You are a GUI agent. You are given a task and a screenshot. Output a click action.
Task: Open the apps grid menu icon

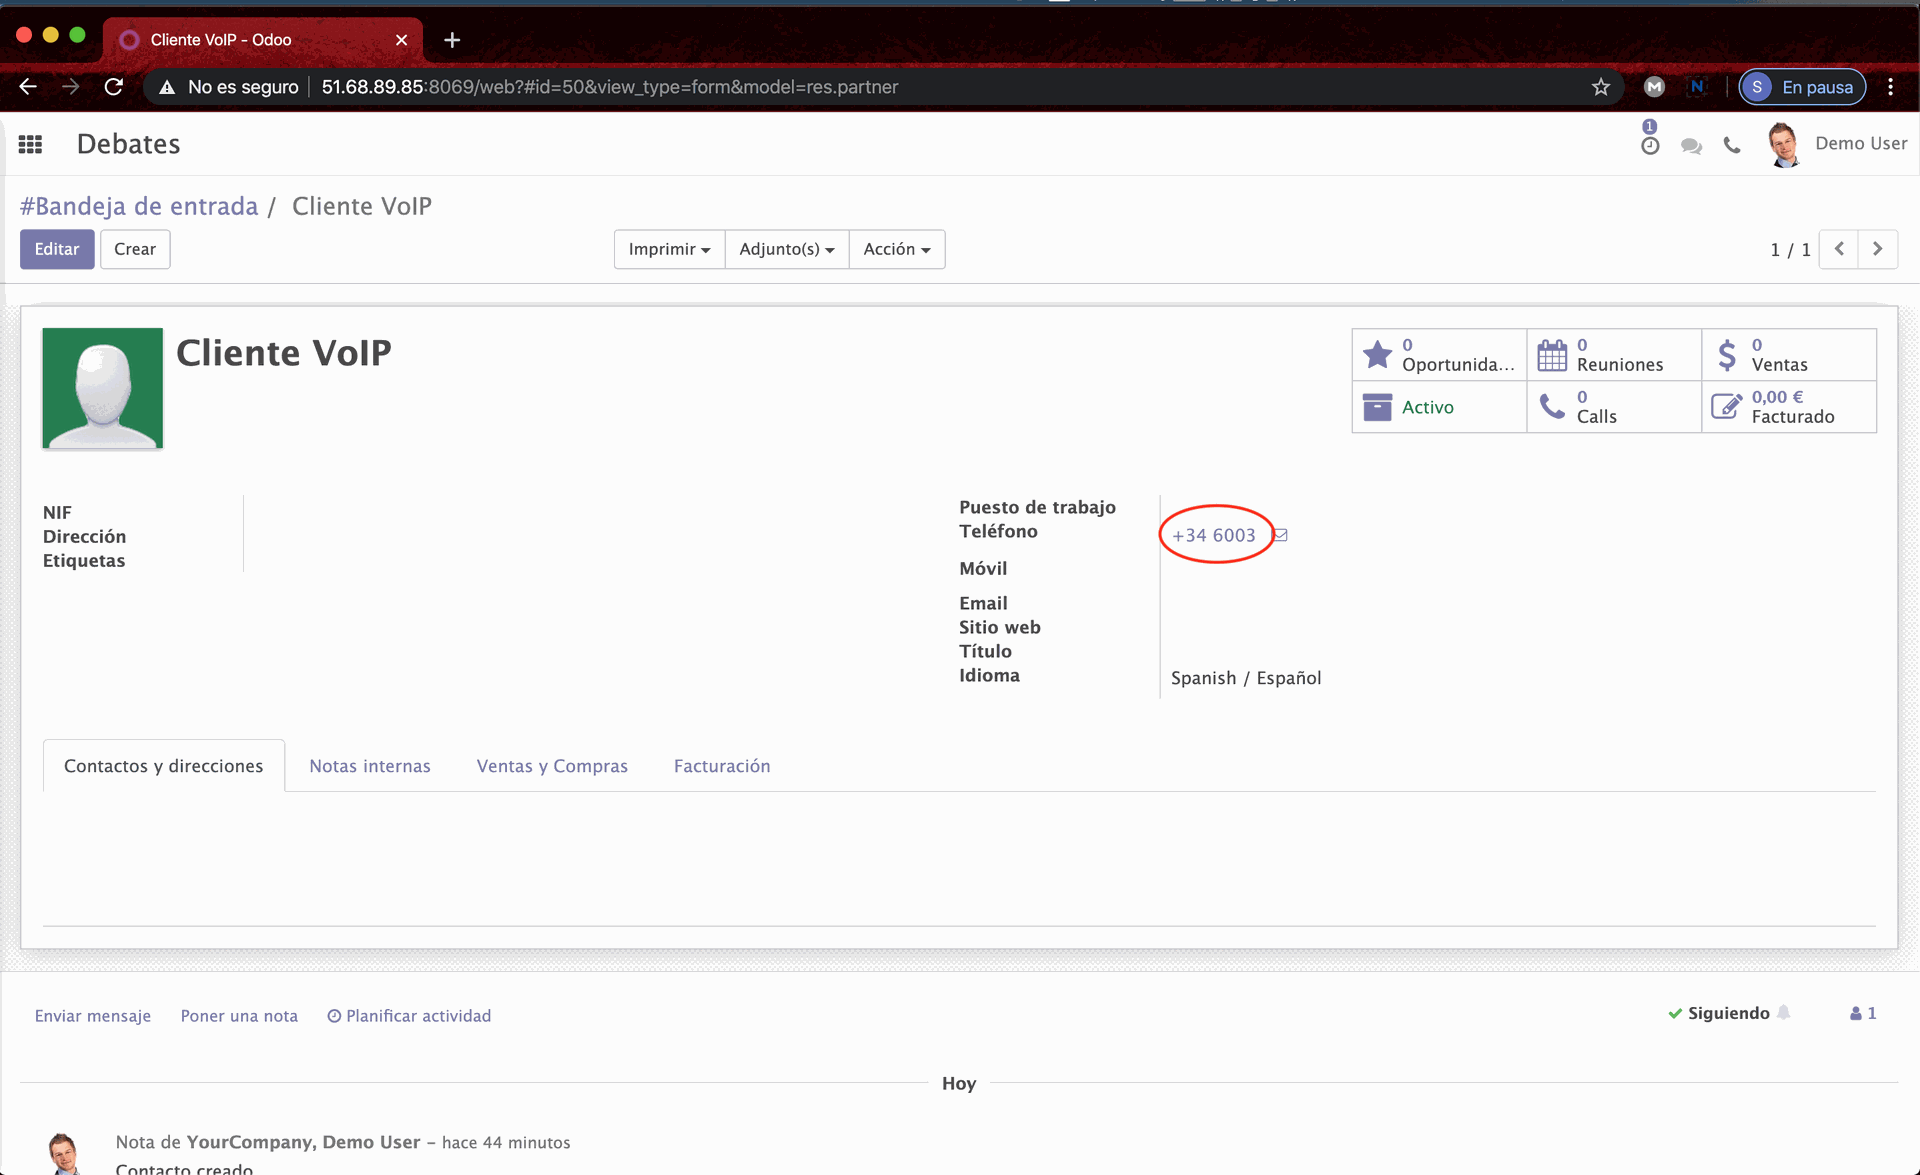click(x=30, y=144)
